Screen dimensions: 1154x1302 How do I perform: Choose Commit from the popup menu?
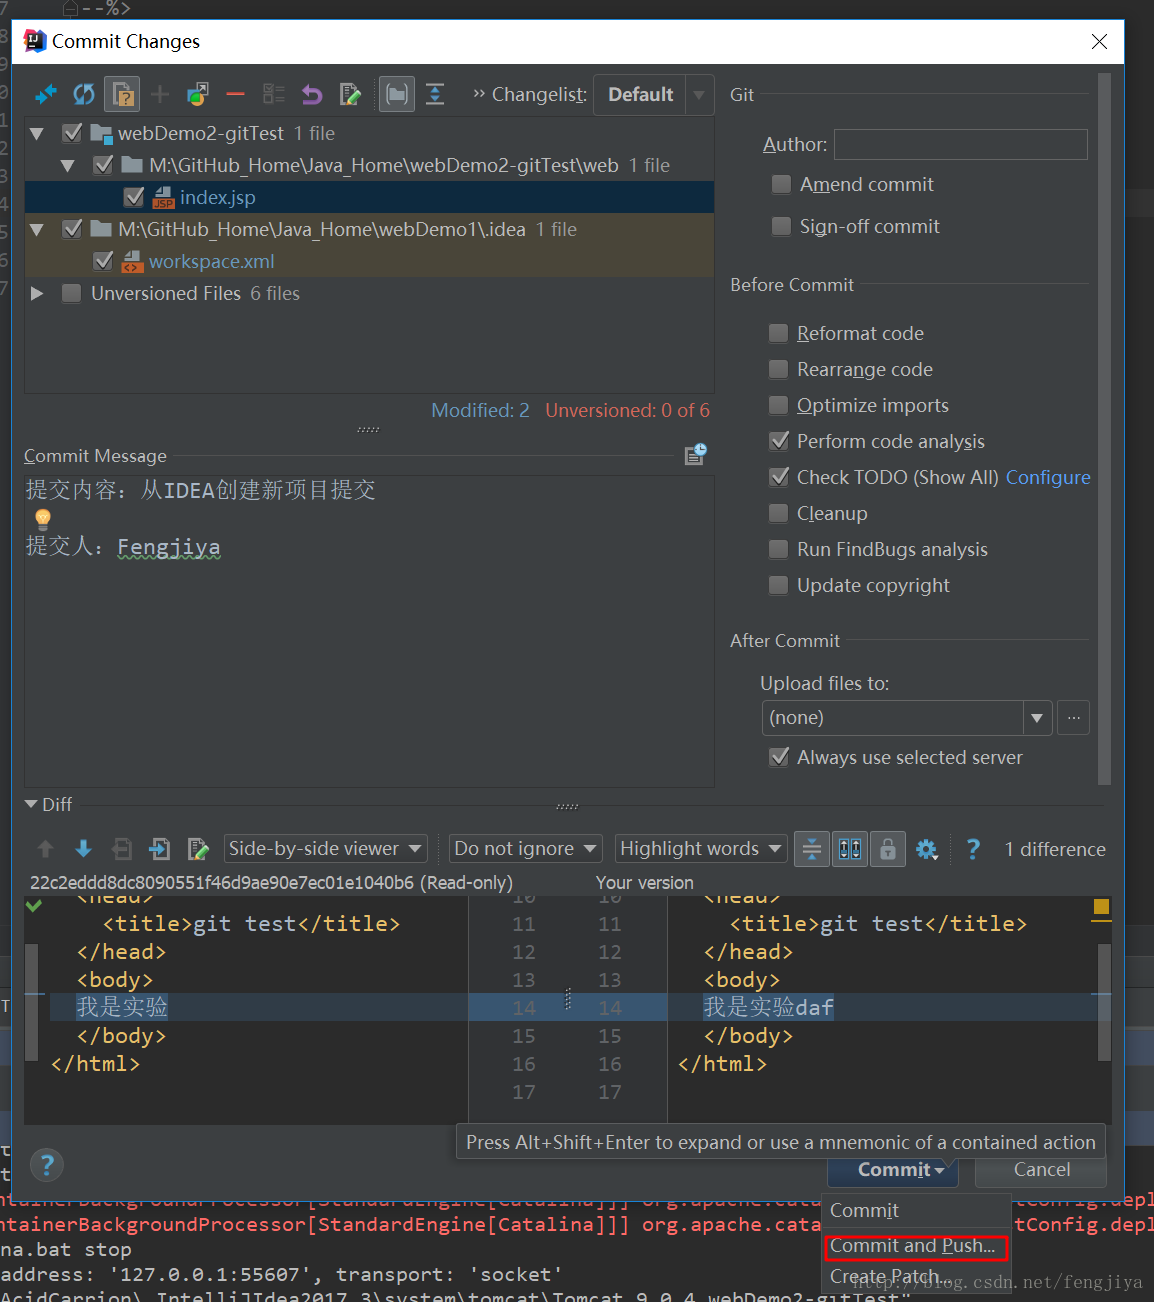pos(916,1211)
